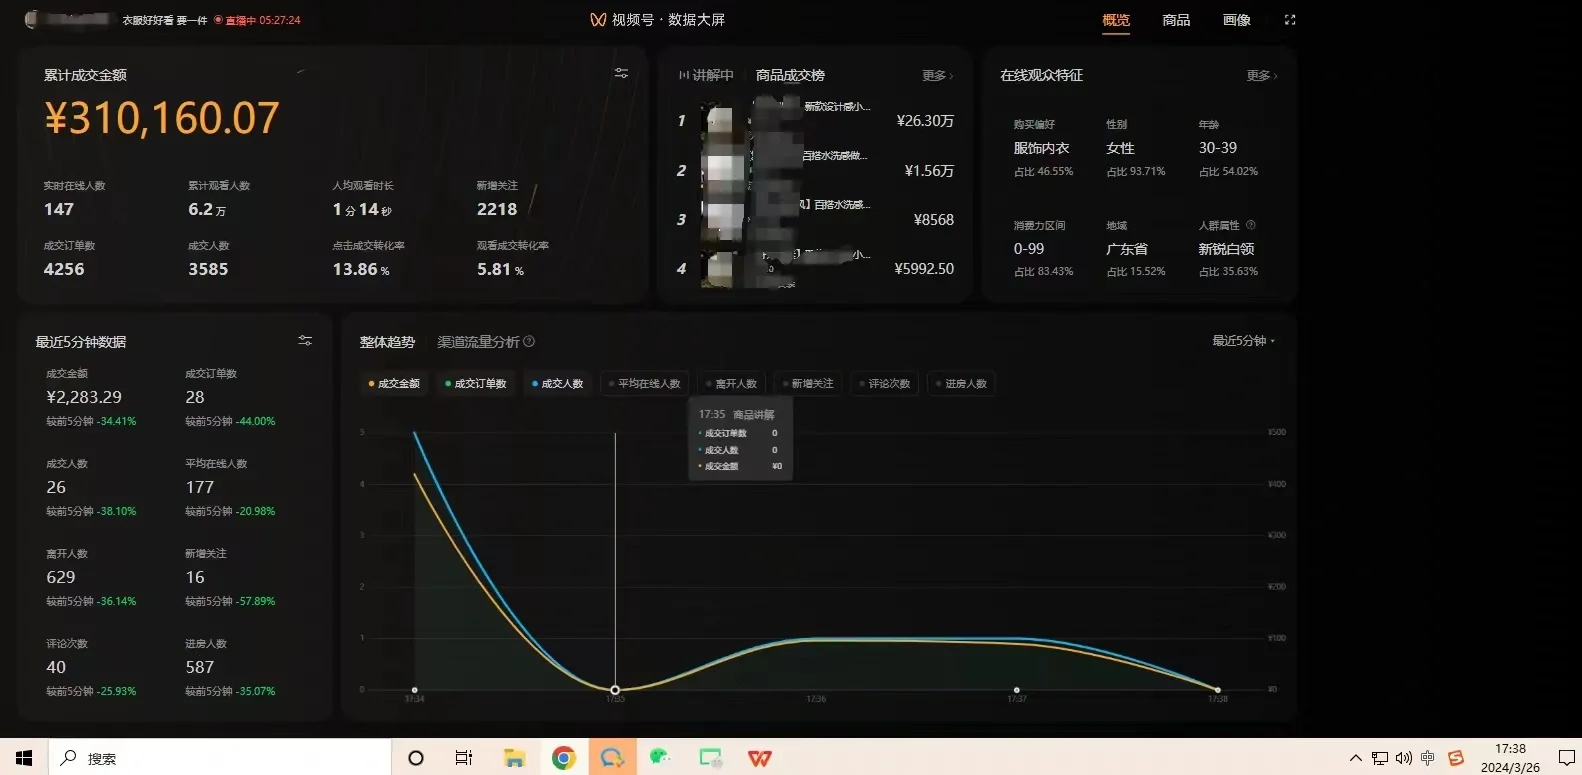Image resolution: width=1582 pixels, height=775 pixels.
Task: Switch to the 画像 tab
Action: coord(1236,20)
